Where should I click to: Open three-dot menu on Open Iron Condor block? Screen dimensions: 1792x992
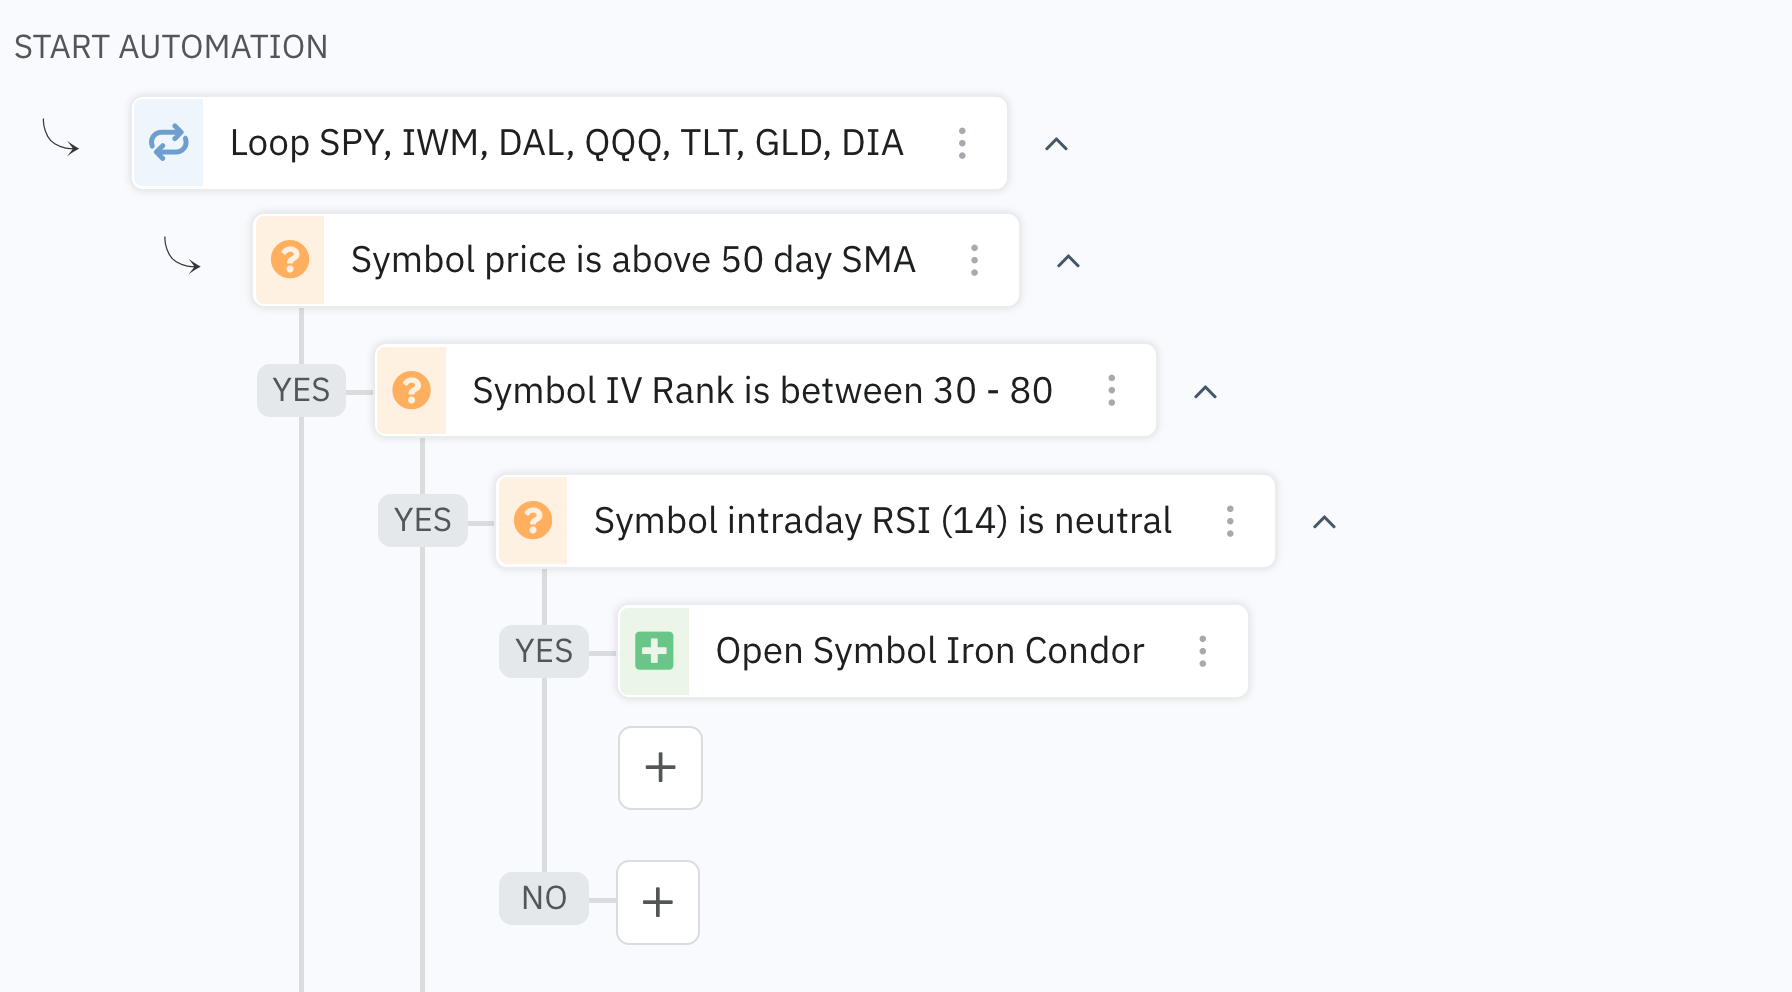pyautogui.click(x=1203, y=651)
